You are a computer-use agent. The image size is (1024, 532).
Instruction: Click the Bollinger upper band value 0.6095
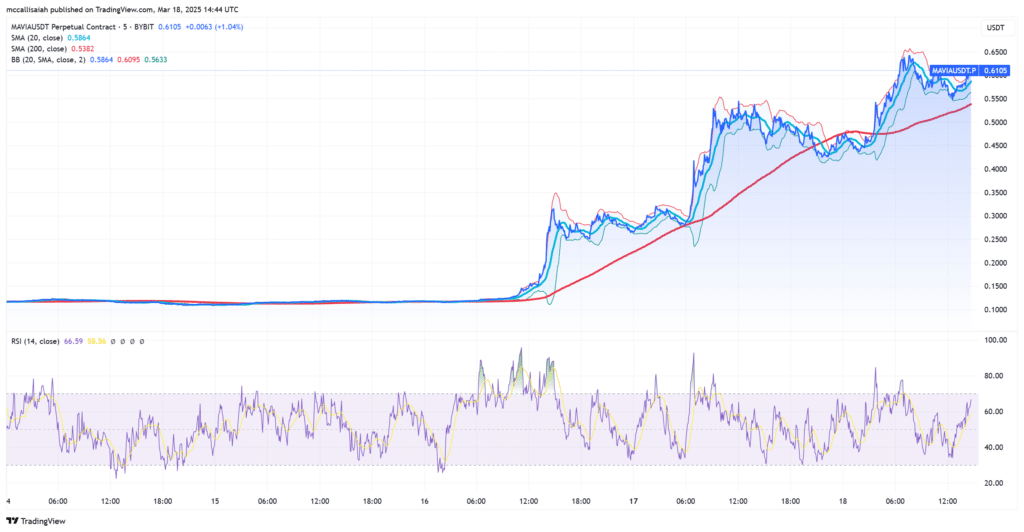click(x=128, y=59)
